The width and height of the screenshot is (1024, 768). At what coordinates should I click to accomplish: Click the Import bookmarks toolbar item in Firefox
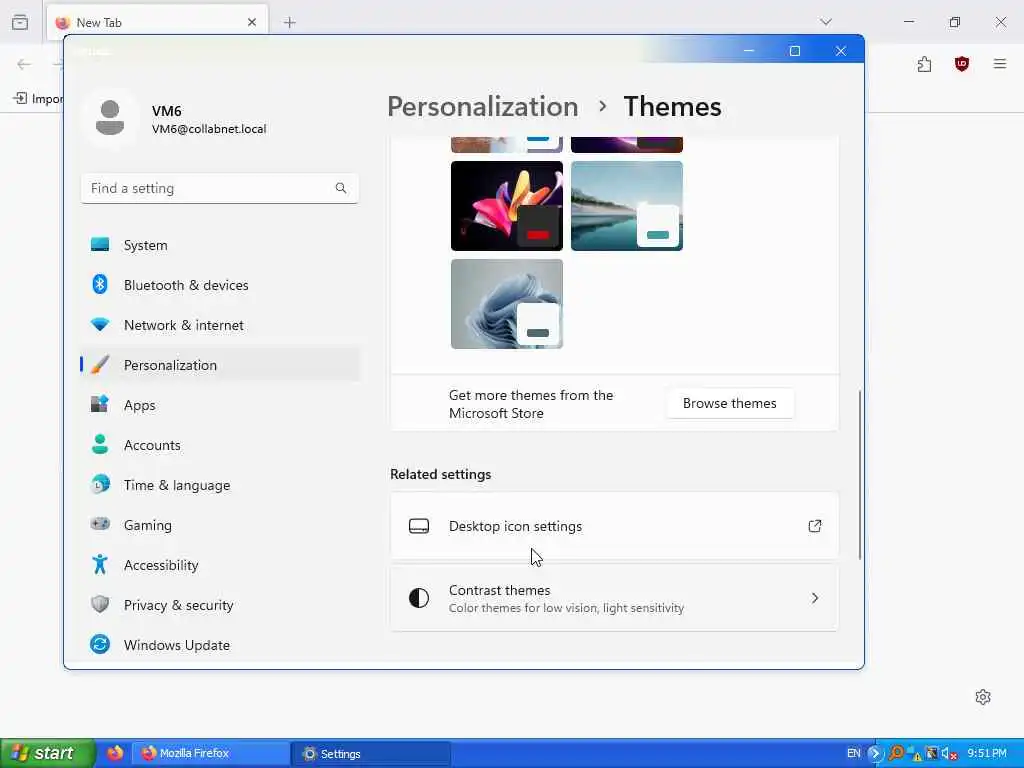(x=39, y=99)
